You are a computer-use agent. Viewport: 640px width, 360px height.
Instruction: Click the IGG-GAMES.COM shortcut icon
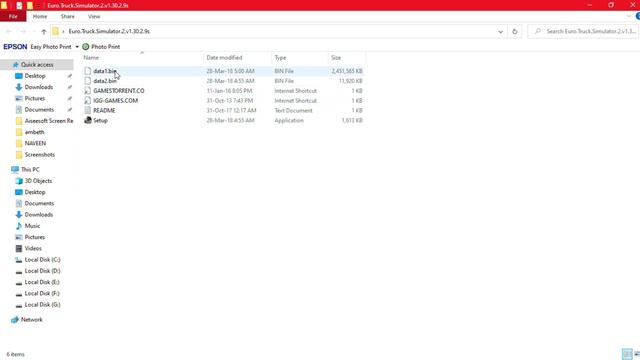point(88,100)
